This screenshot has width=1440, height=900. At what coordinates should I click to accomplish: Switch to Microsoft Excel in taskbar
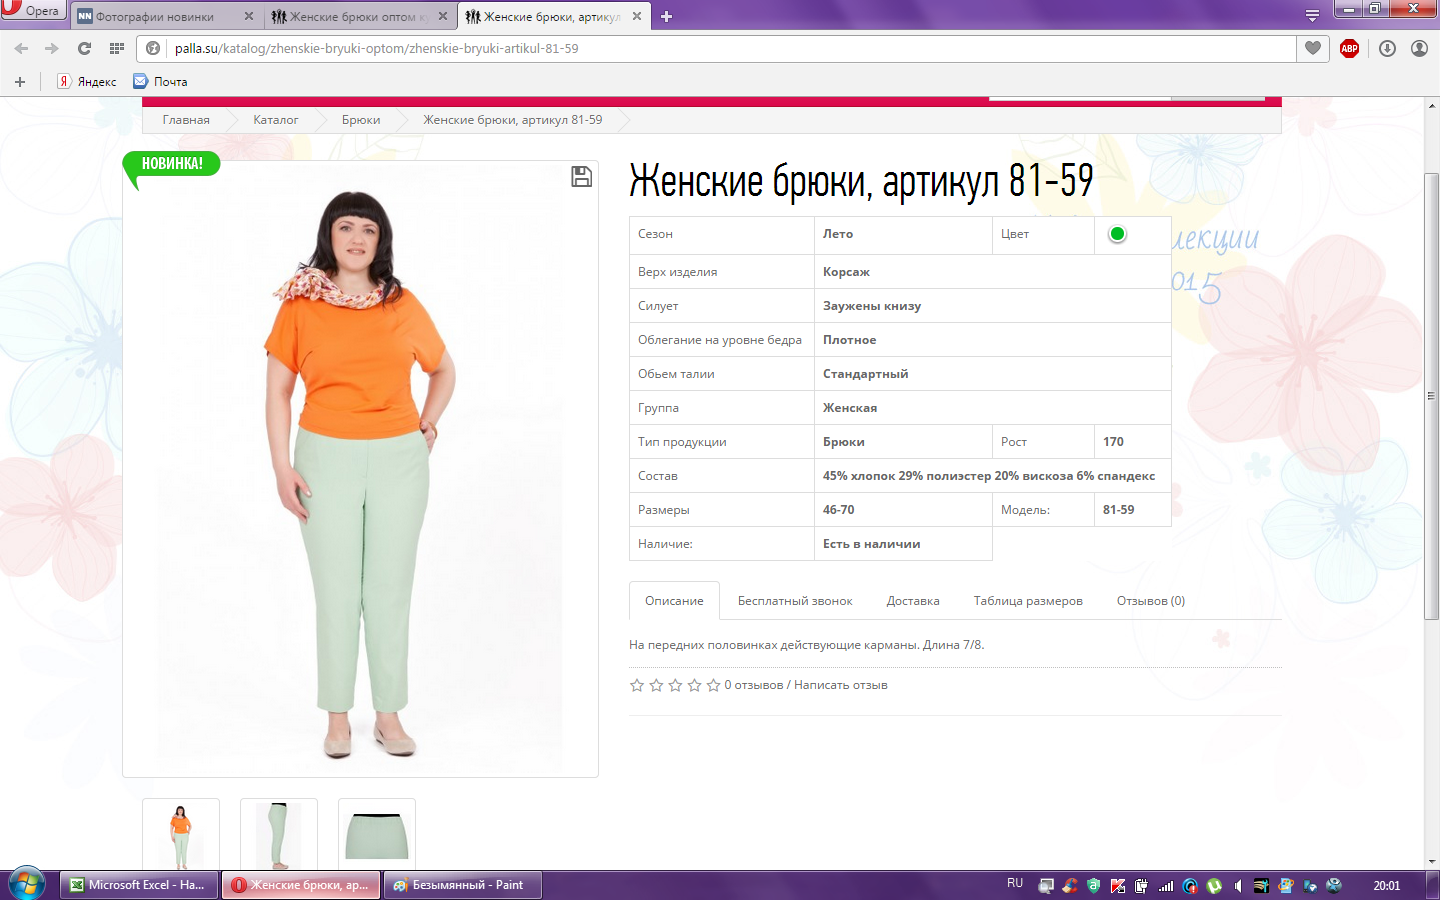139,885
